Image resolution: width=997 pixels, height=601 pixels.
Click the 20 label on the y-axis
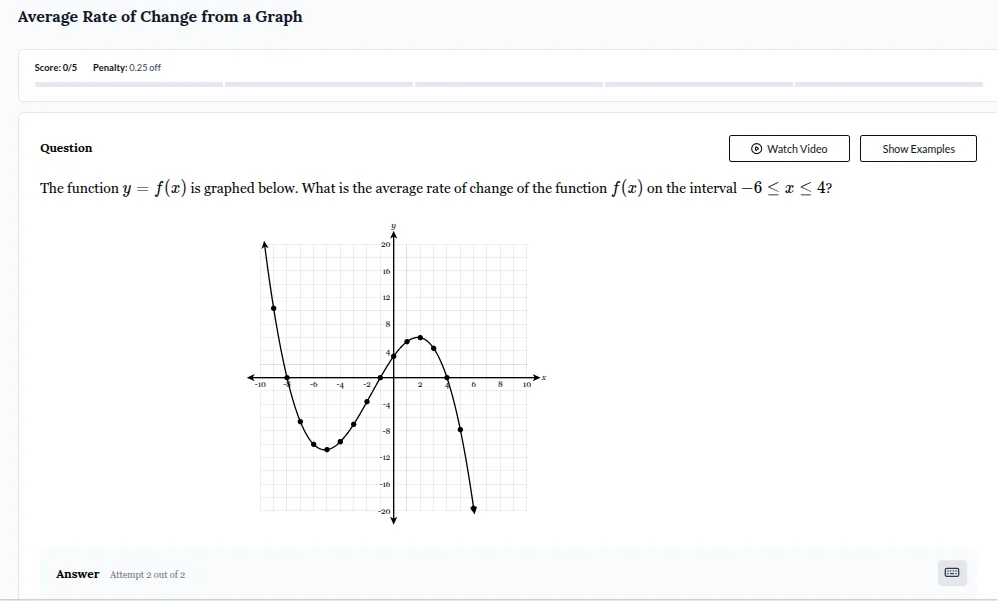(384, 243)
